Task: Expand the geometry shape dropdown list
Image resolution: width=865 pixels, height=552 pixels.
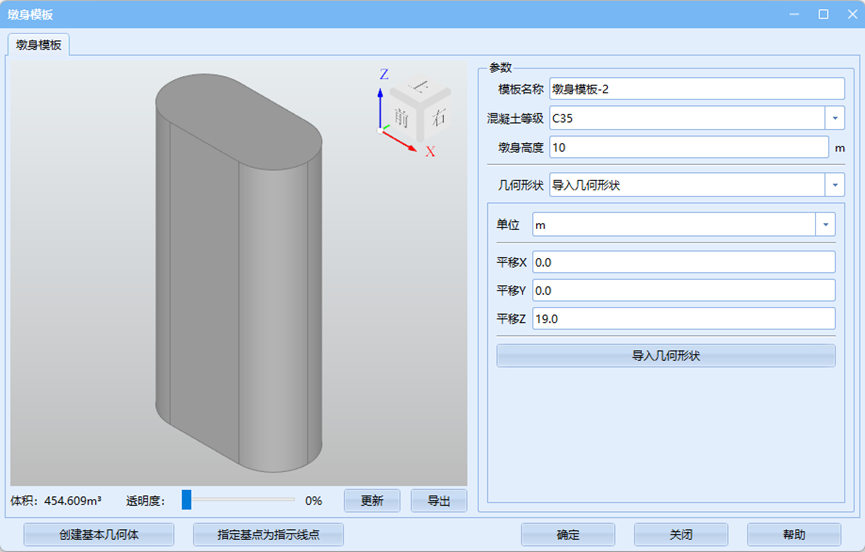Action: 835,185
